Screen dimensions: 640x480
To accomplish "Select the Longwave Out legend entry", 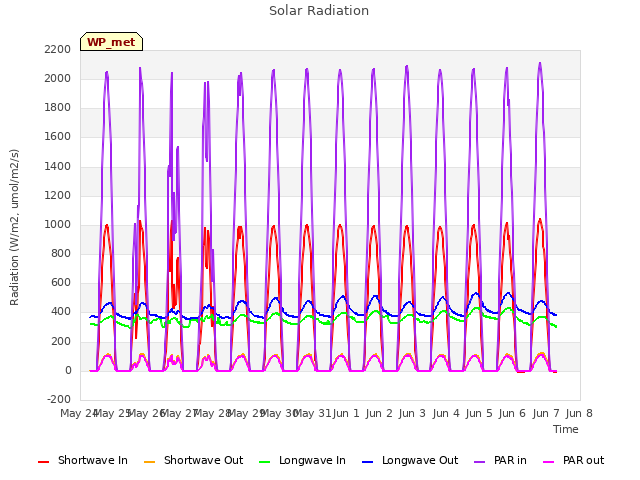I will [410, 460].
